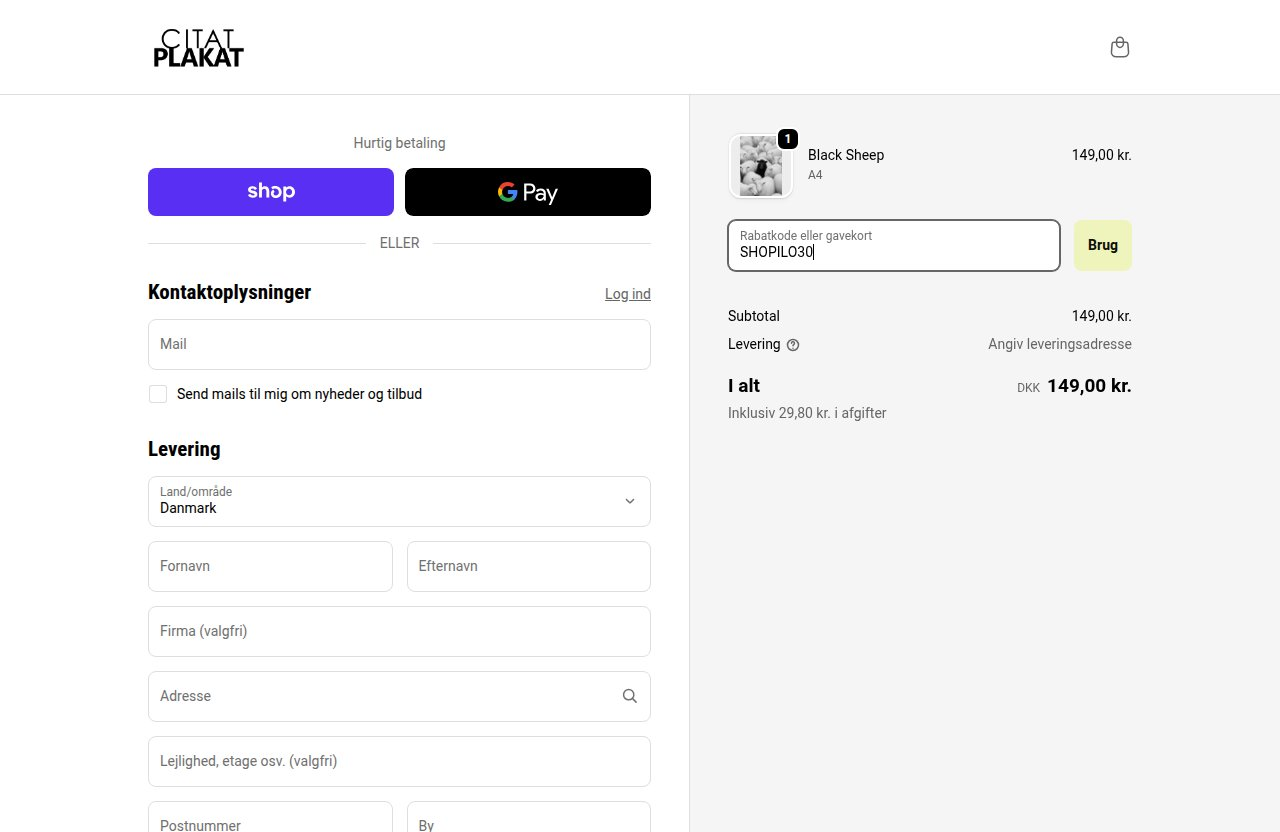Follow the Log ind link
This screenshot has height=832, width=1280.
[628, 294]
